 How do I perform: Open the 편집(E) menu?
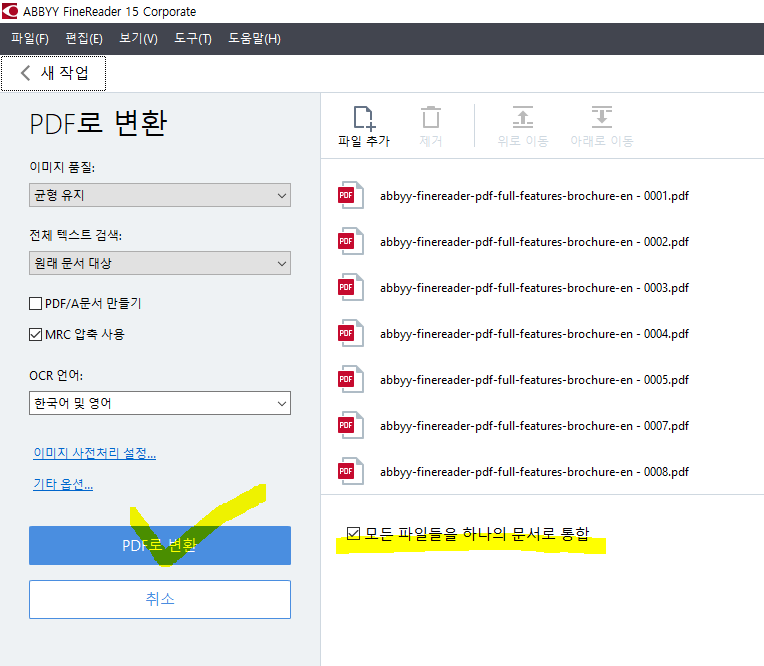(x=84, y=38)
